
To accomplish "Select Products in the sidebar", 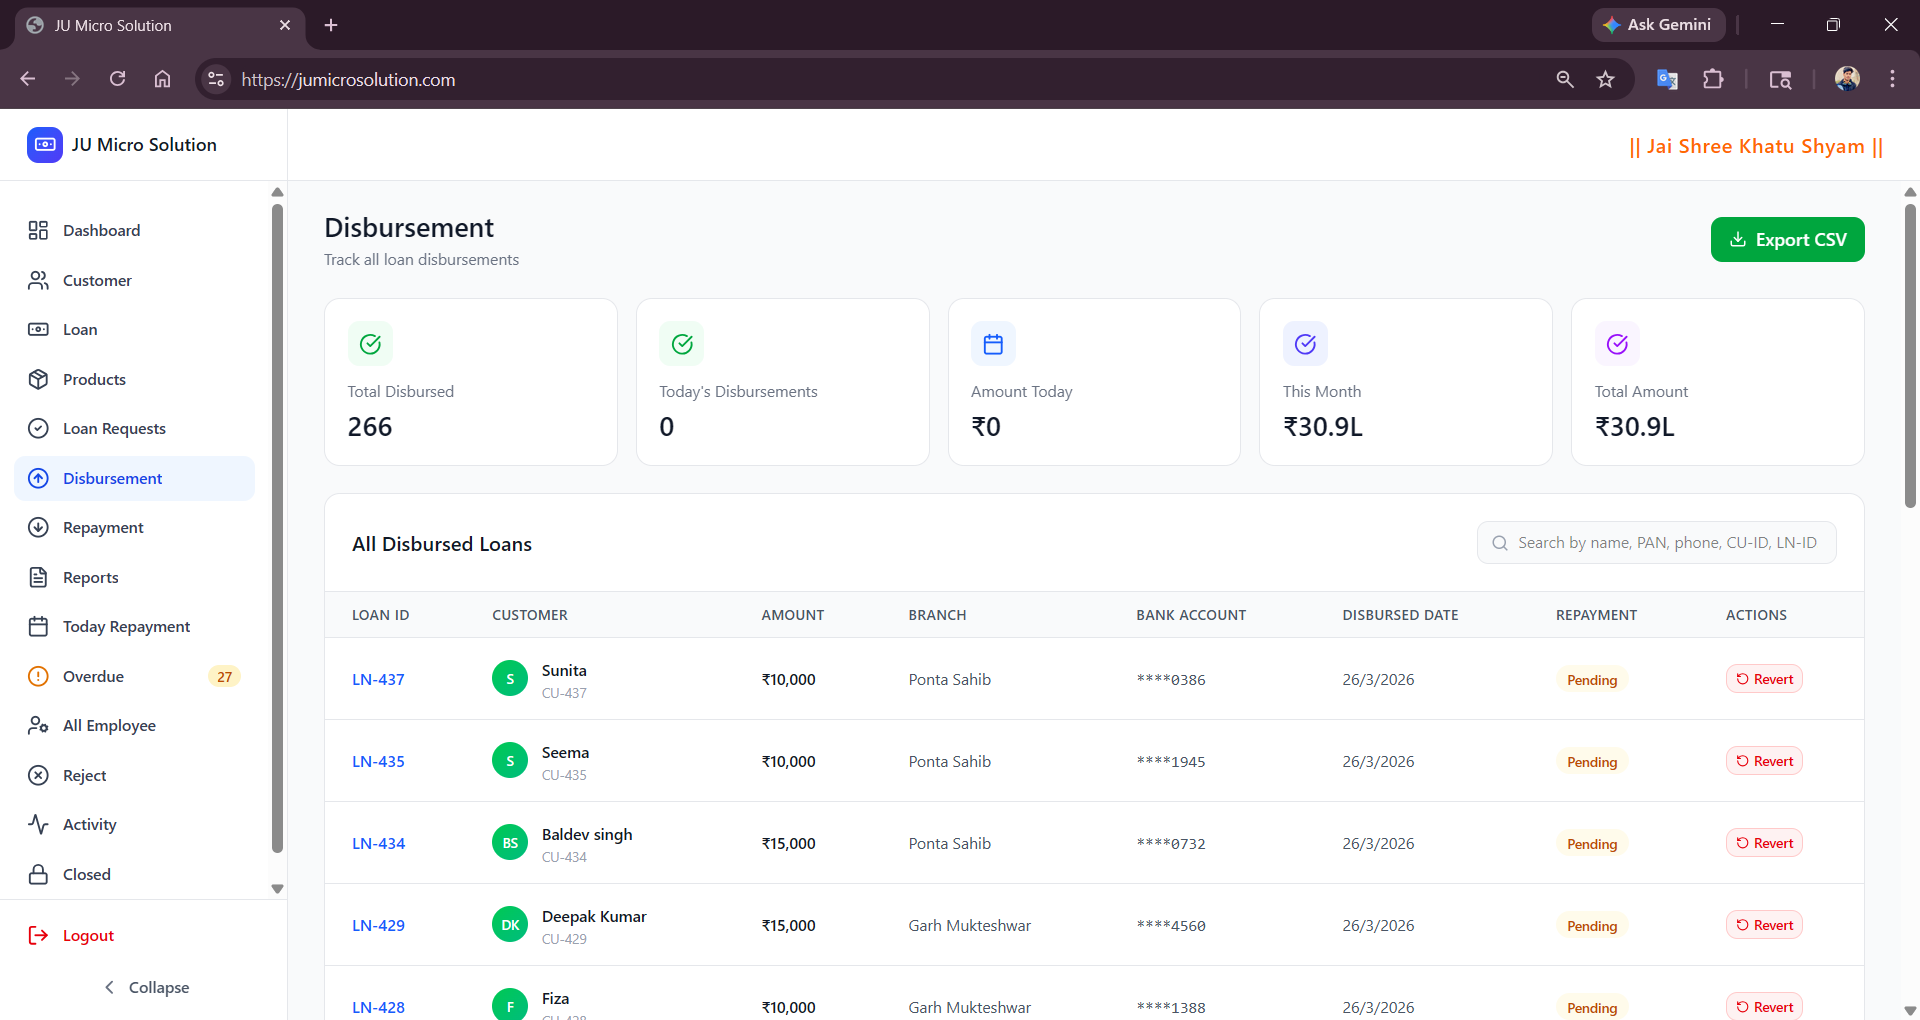I will 134,379.
